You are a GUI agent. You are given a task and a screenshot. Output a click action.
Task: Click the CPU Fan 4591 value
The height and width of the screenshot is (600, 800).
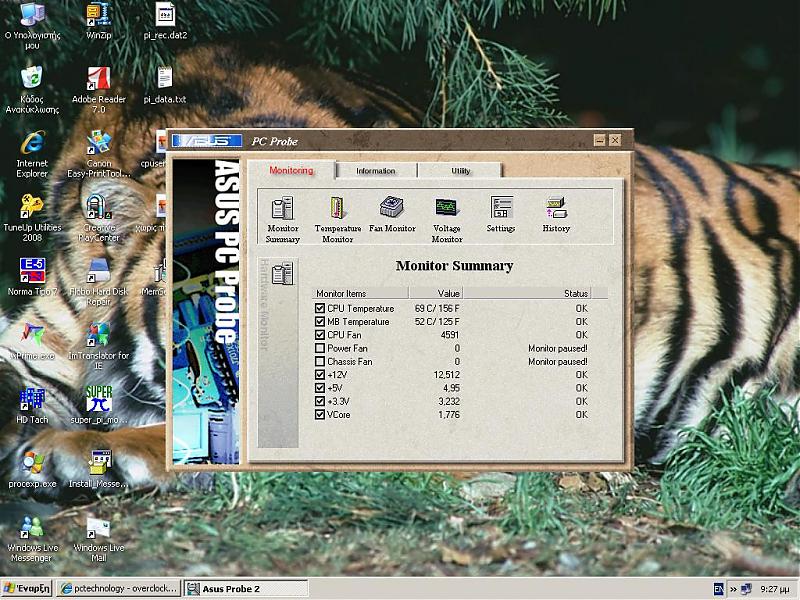(x=449, y=335)
